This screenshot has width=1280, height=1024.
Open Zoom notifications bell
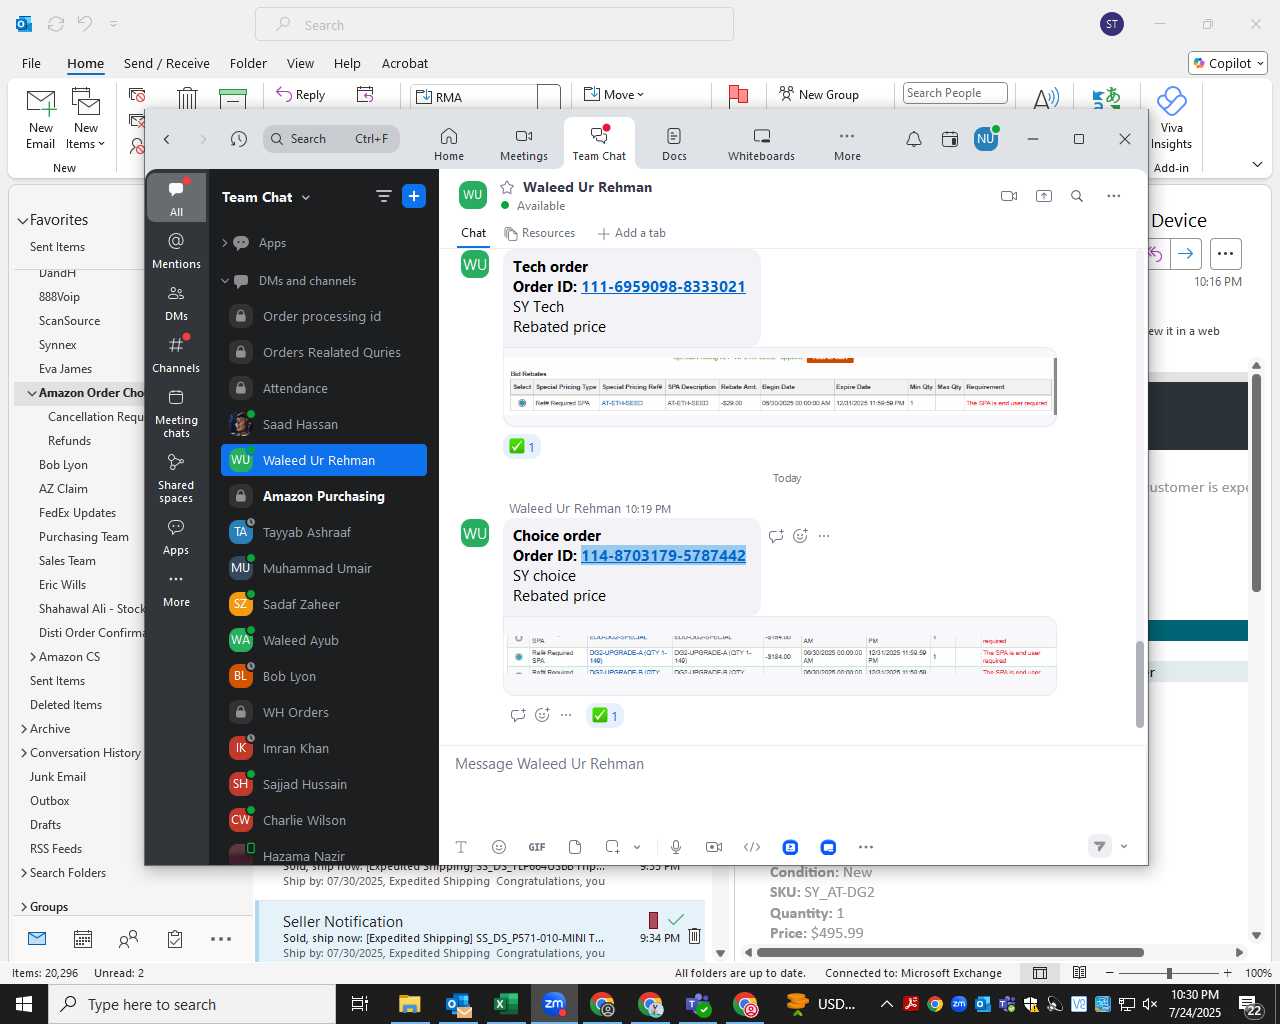914,139
